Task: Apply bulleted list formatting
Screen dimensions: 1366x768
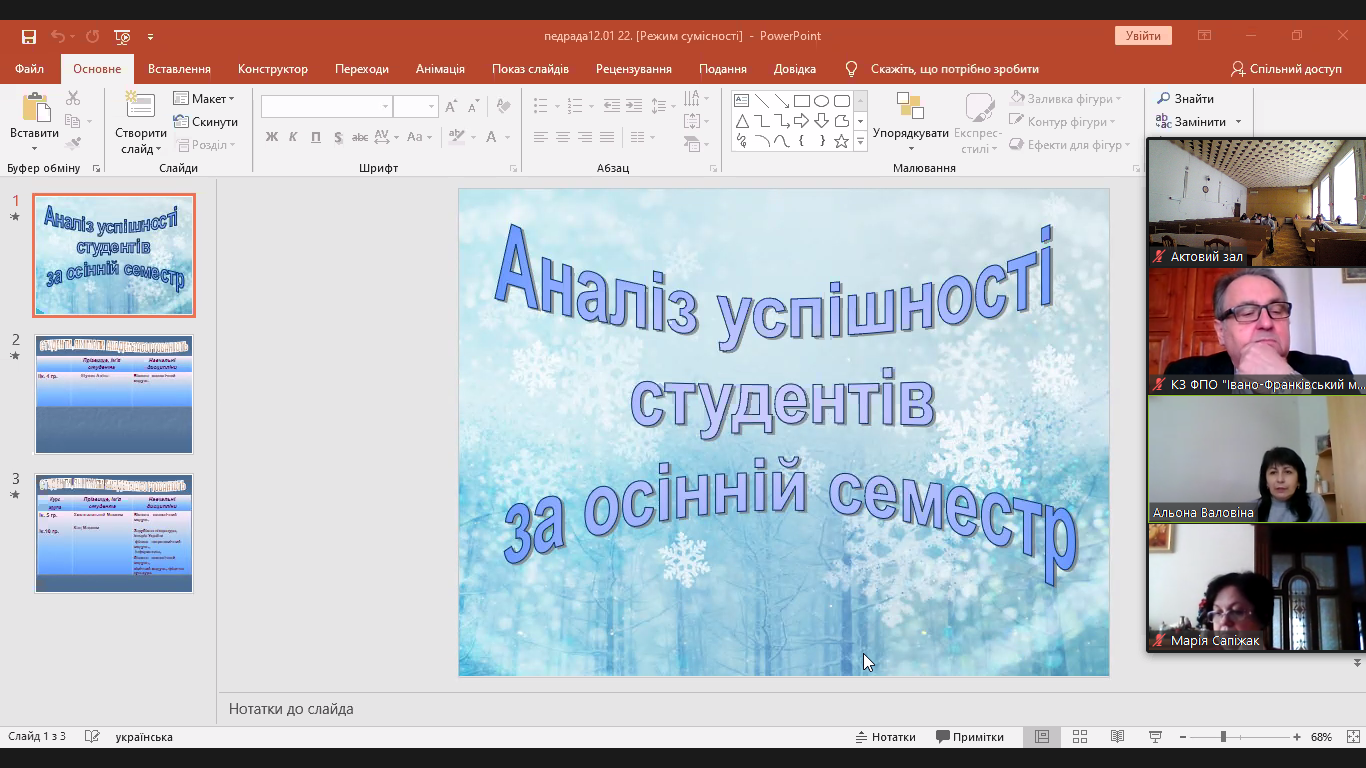Action: [540, 104]
